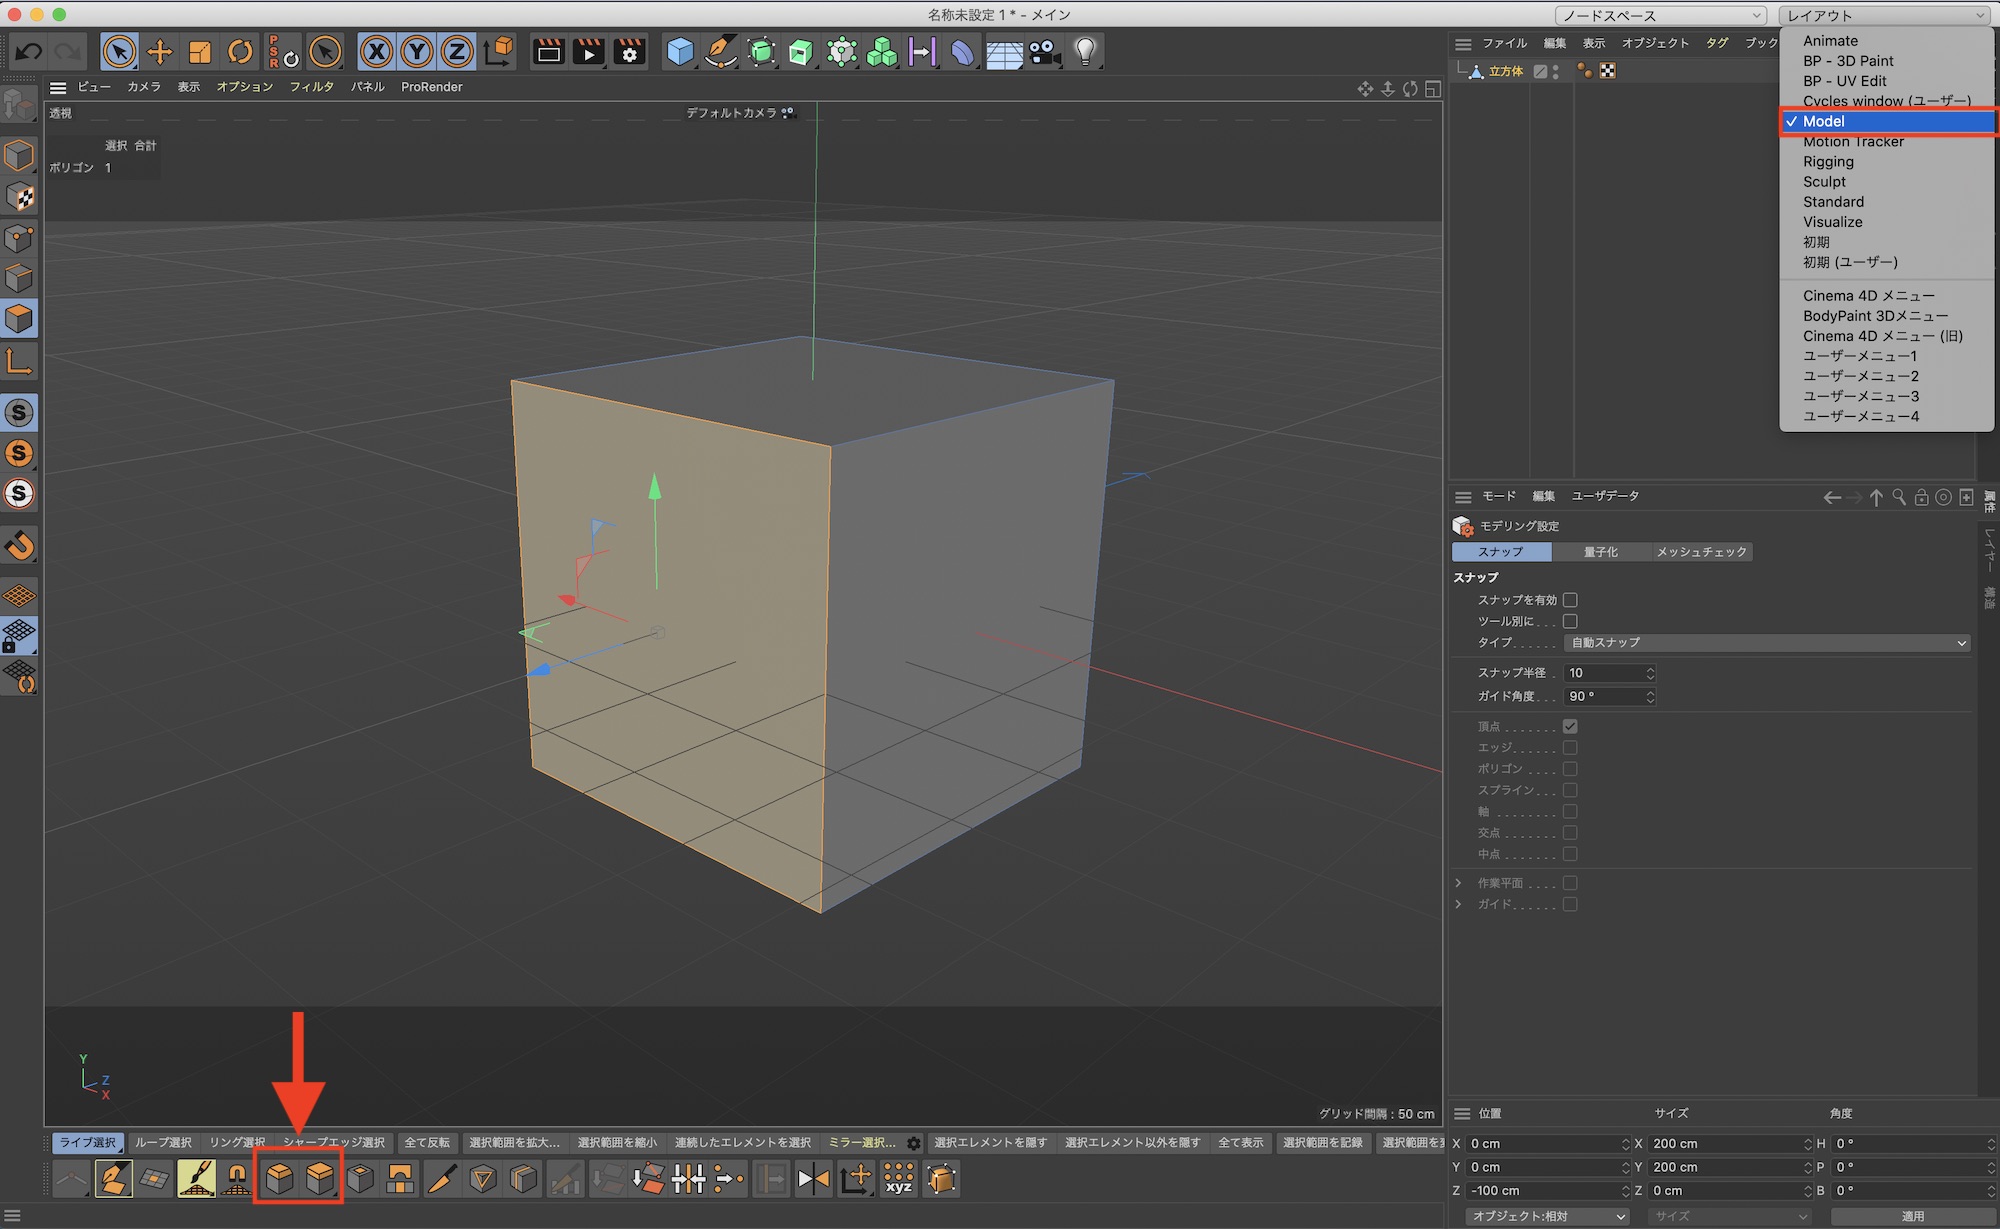Choose Sculpt from the layout list
2000x1229 pixels.
point(1824,182)
